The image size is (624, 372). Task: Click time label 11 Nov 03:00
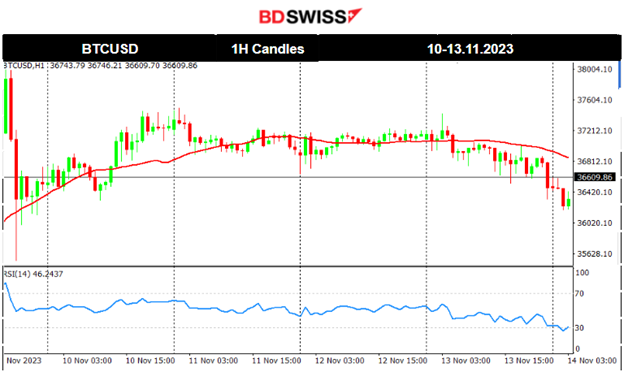tap(213, 360)
